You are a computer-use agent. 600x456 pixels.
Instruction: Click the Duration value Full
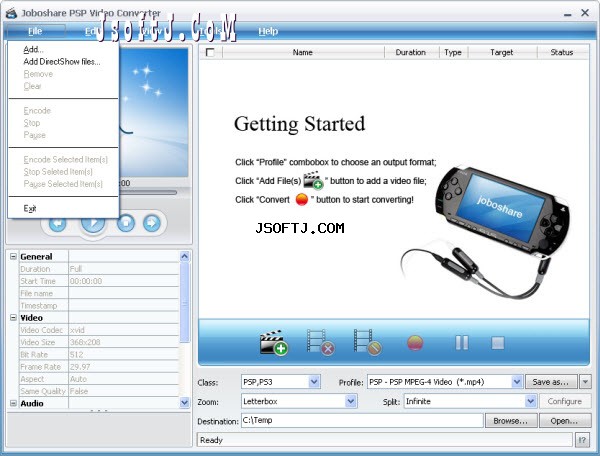coord(124,269)
